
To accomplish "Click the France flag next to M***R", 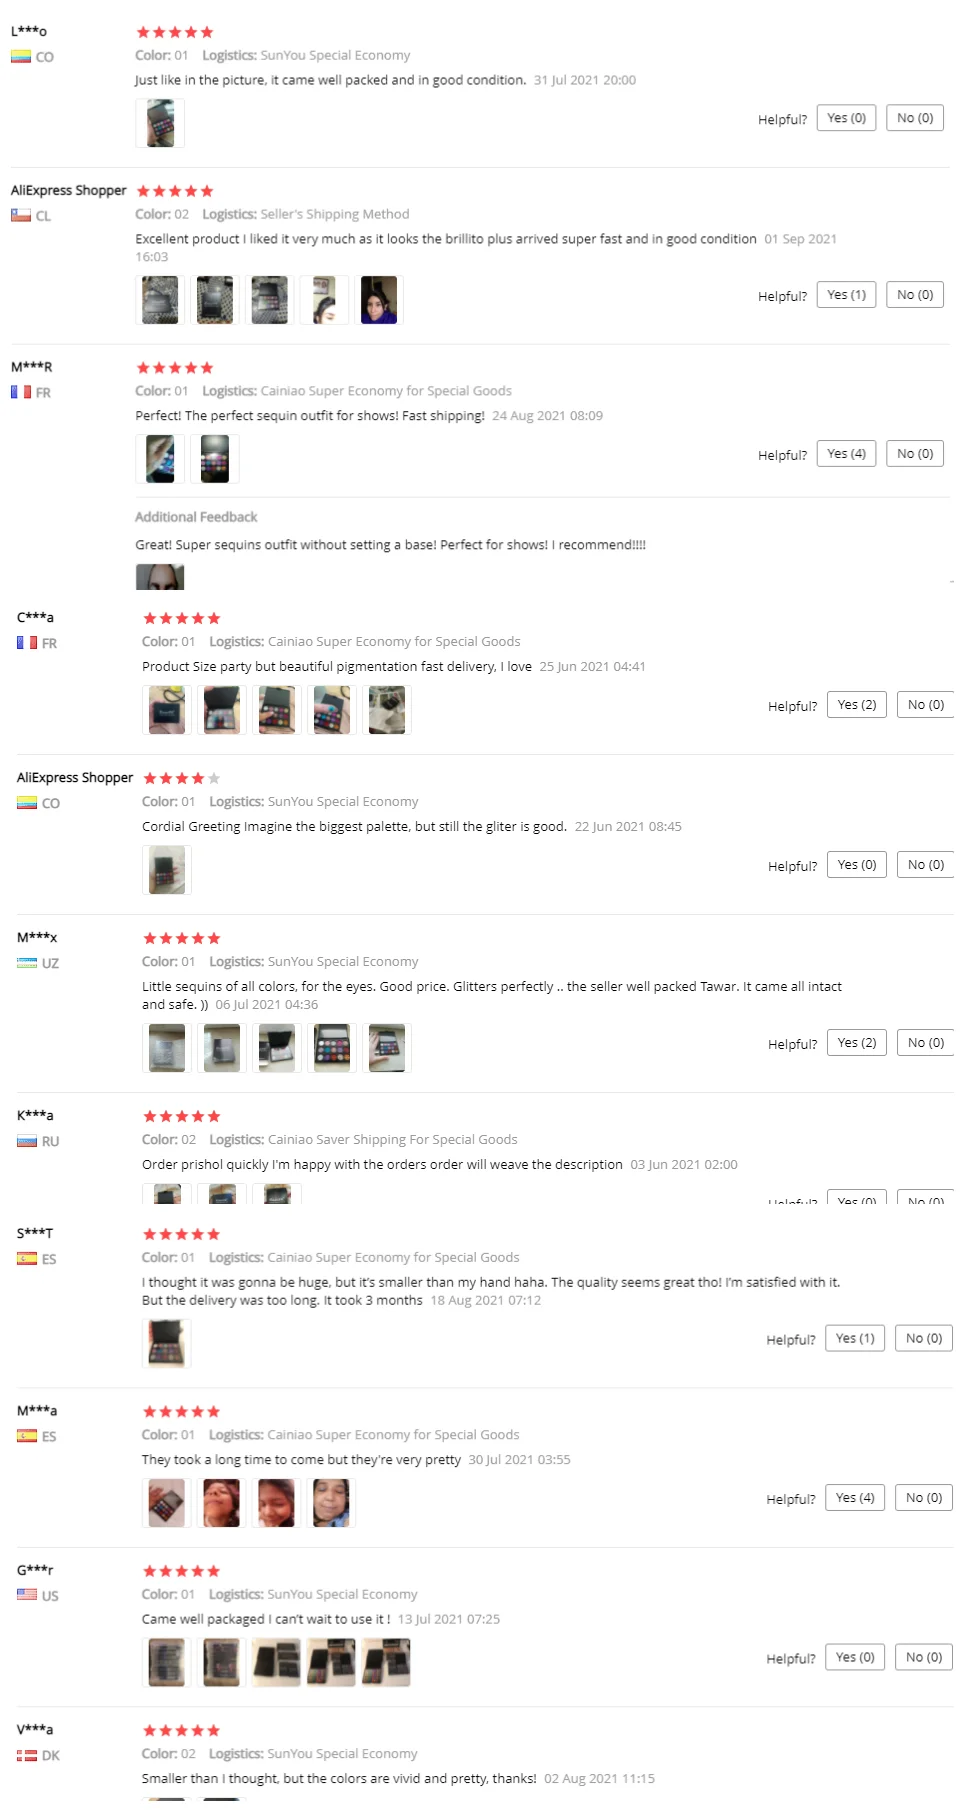I will 21,393.
